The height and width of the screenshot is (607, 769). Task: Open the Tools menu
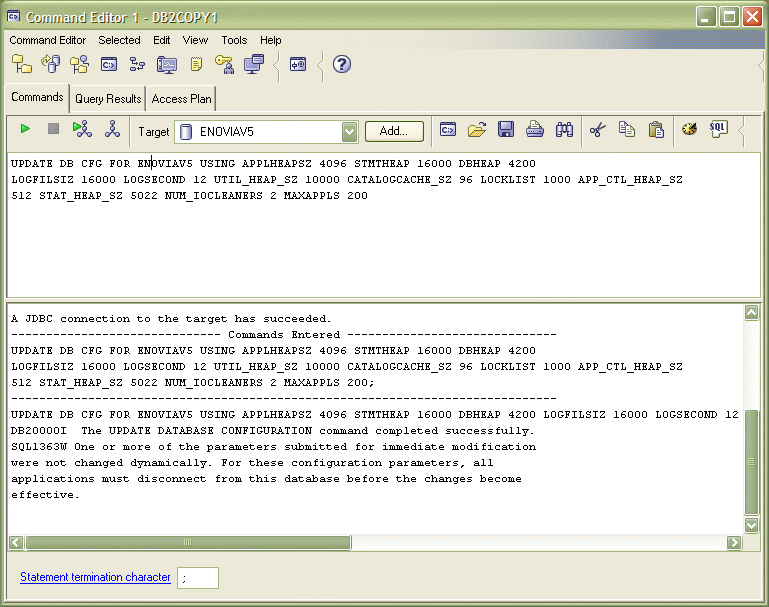coord(234,40)
